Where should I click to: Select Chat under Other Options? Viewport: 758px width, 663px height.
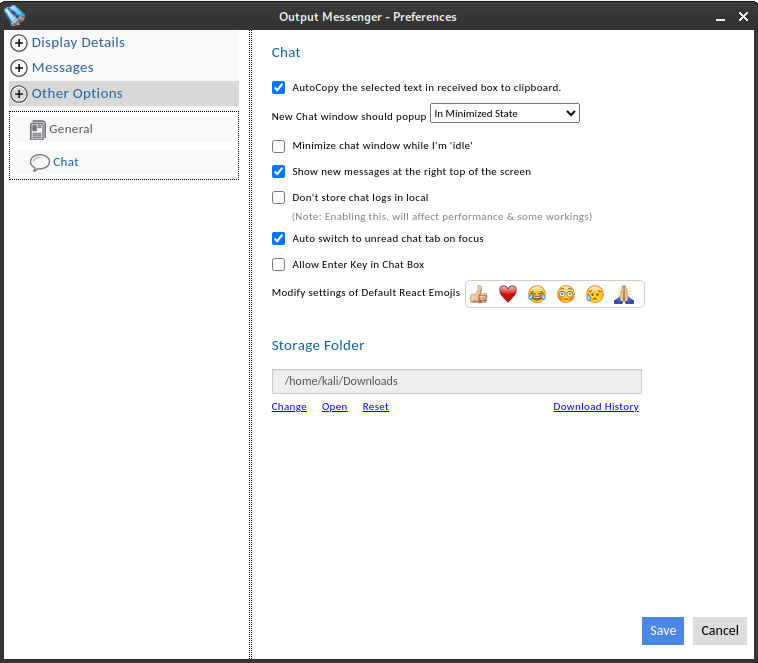point(124,162)
